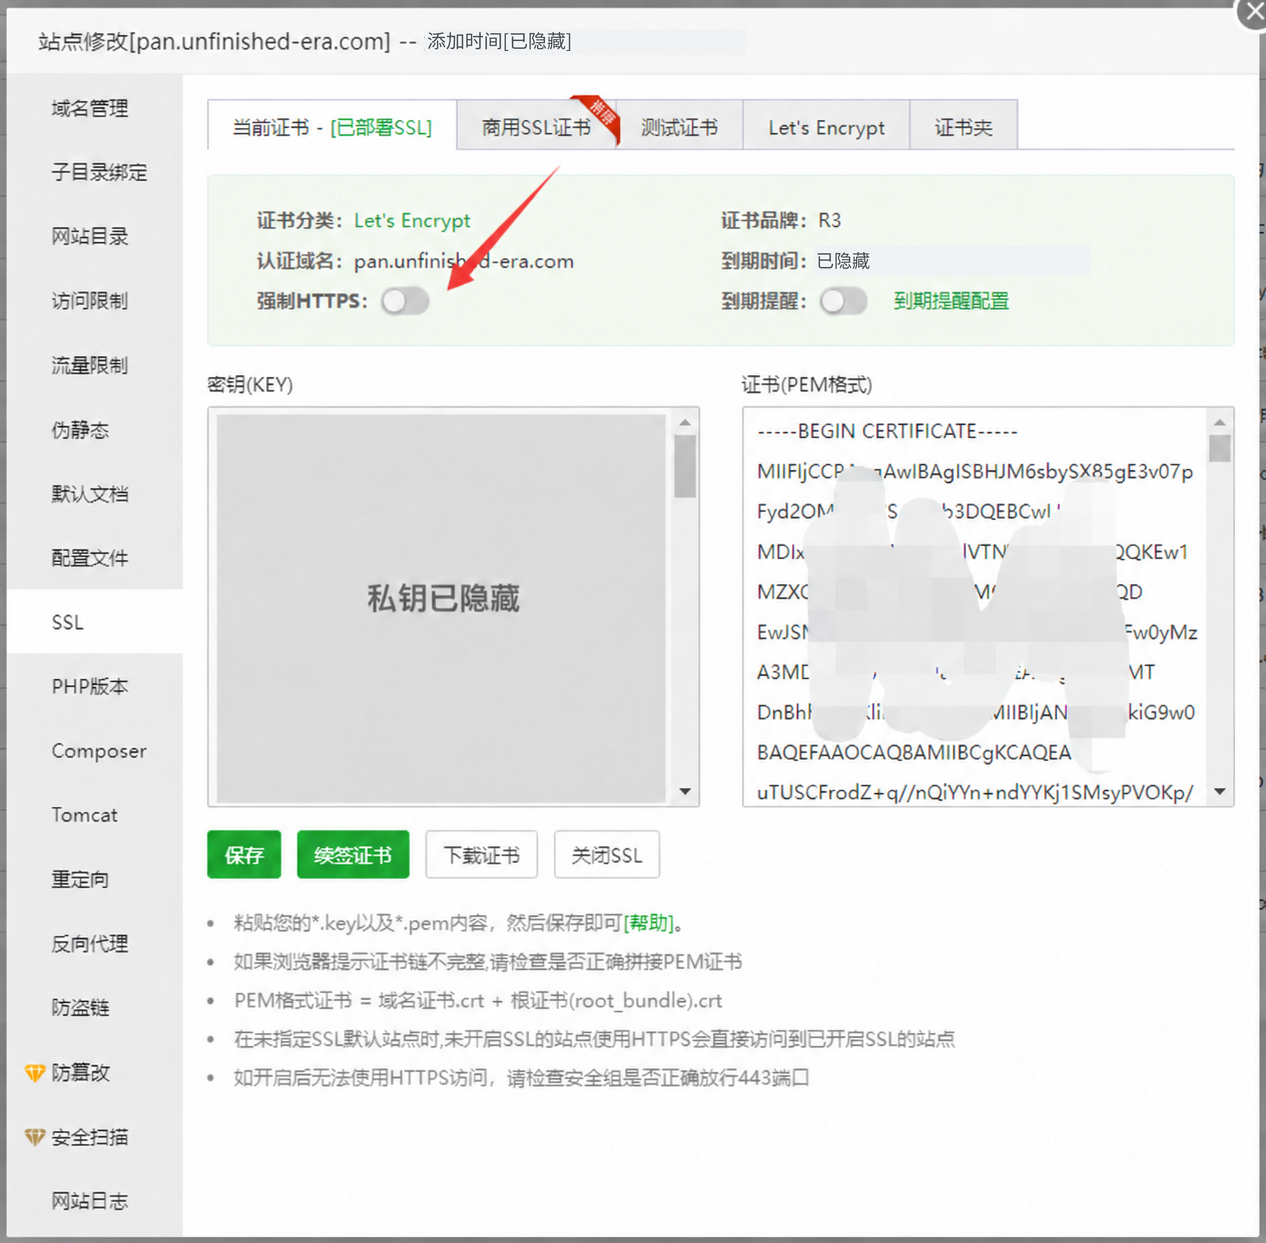Screen dimensions: 1266x1243
Task: Switch to 商用SSL证书 tab
Action: pos(537,127)
